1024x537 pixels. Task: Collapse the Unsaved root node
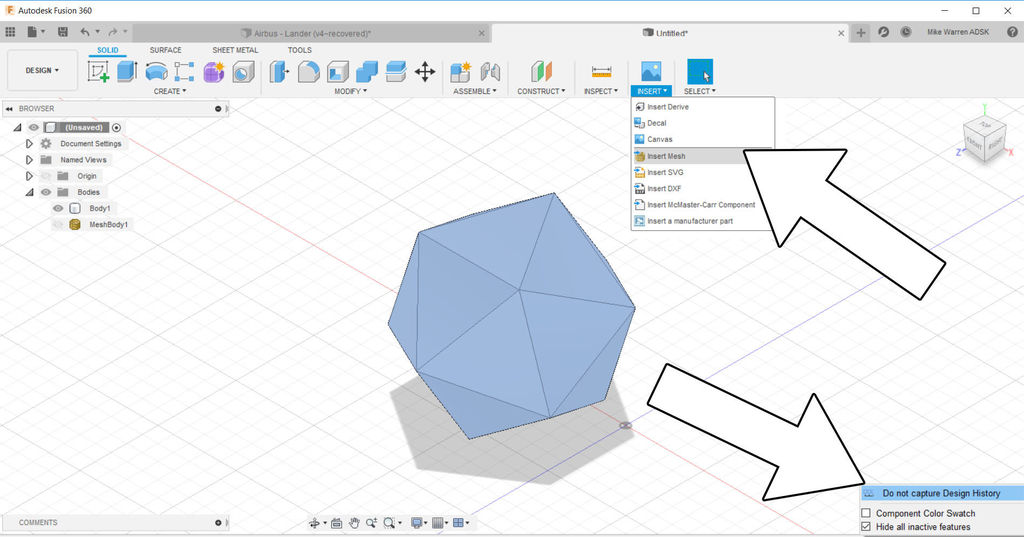click(17, 127)
